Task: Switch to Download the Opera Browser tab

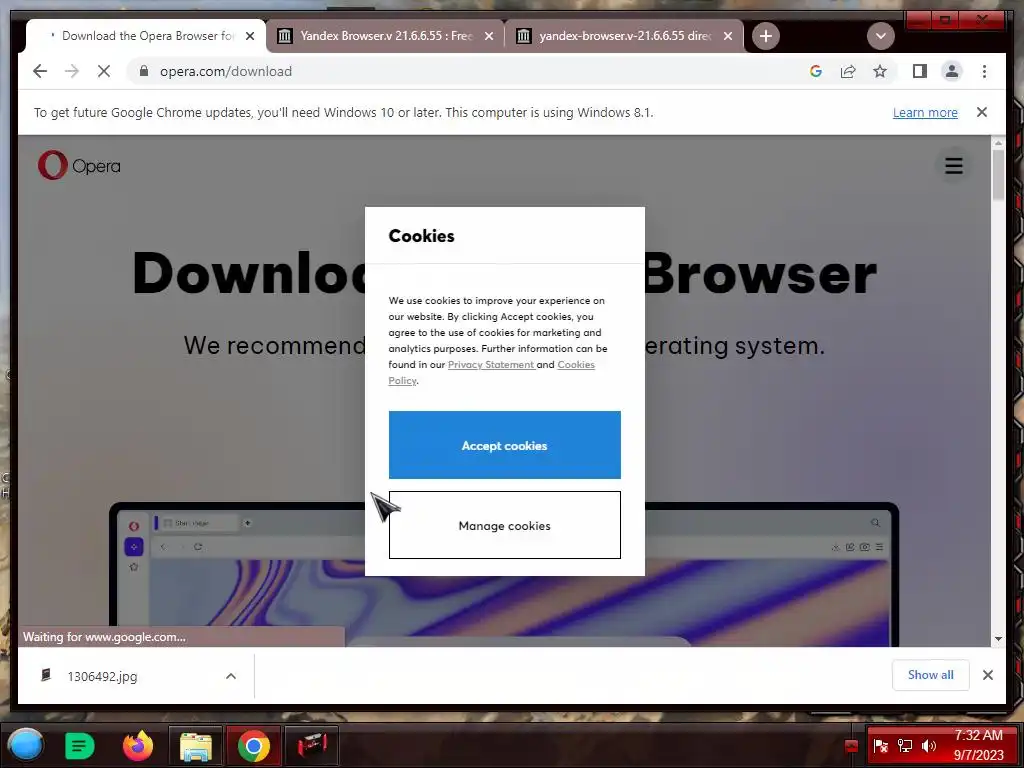Action: pyautogui.click(x=146, y=36)
